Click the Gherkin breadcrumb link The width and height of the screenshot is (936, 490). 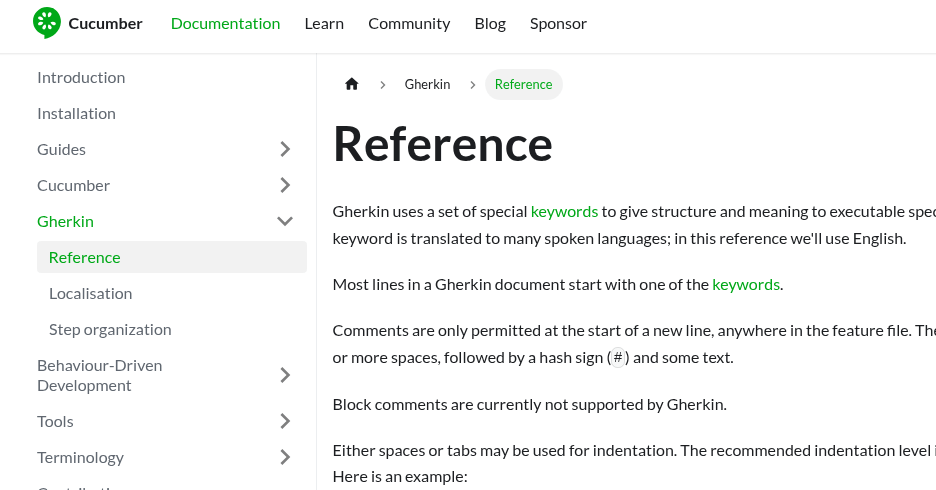click(x=427, y=84)
